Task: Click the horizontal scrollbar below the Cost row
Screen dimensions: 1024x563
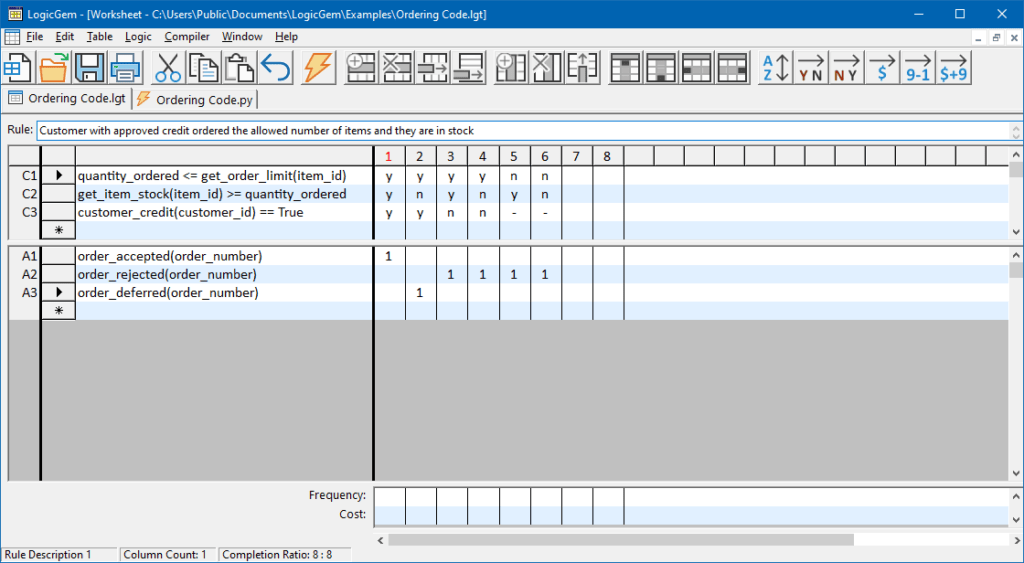Action: (620, 539)
